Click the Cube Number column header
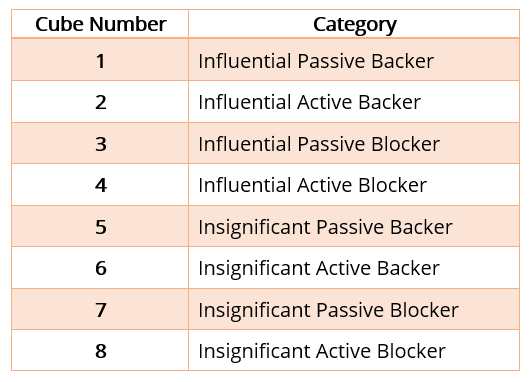The height and width of the screenshot is (382, 532). pyautogui.click(x=100, y=24)
